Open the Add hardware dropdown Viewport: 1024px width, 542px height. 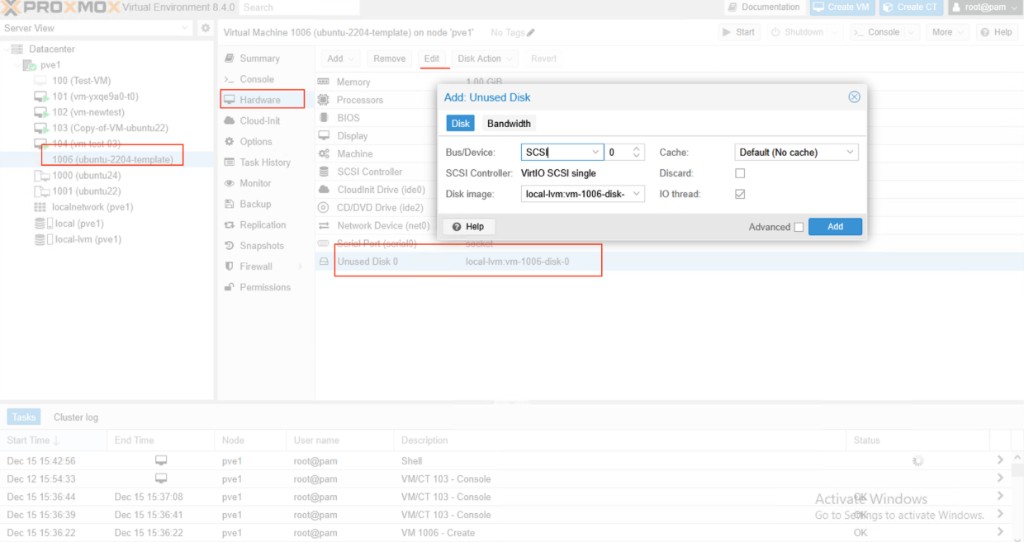point(340,59)
